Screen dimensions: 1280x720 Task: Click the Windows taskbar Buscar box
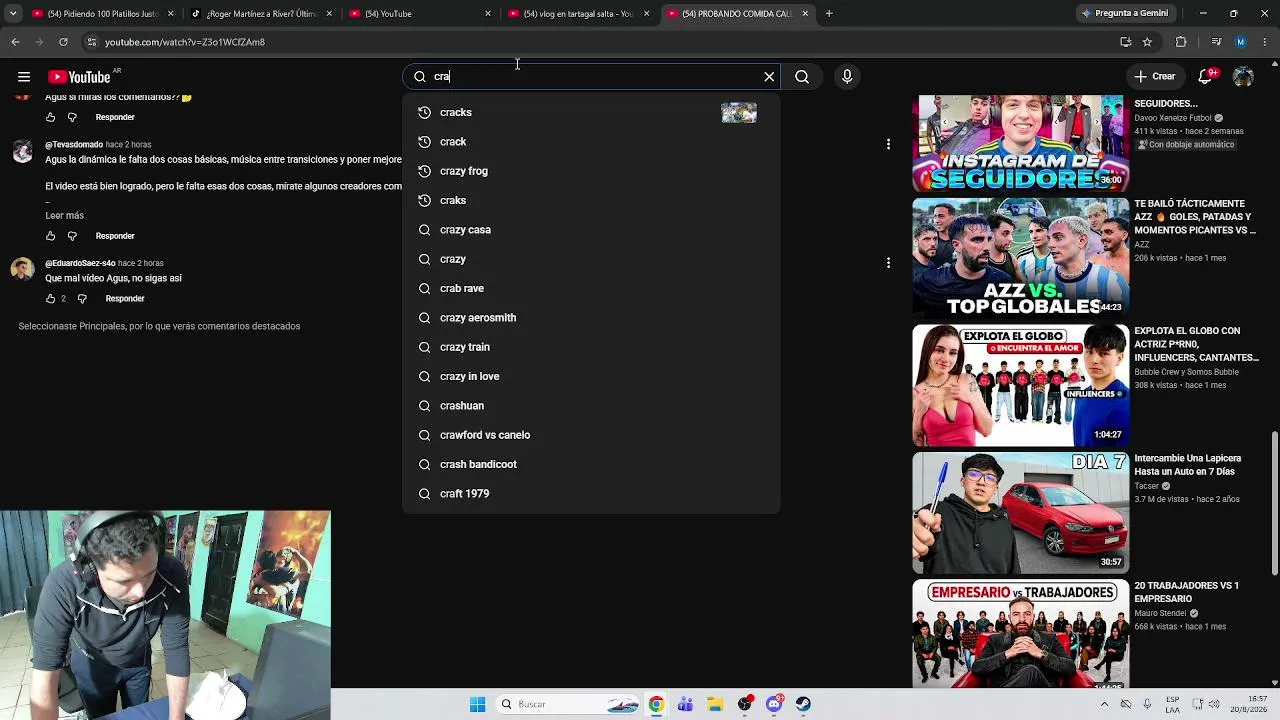570,704
